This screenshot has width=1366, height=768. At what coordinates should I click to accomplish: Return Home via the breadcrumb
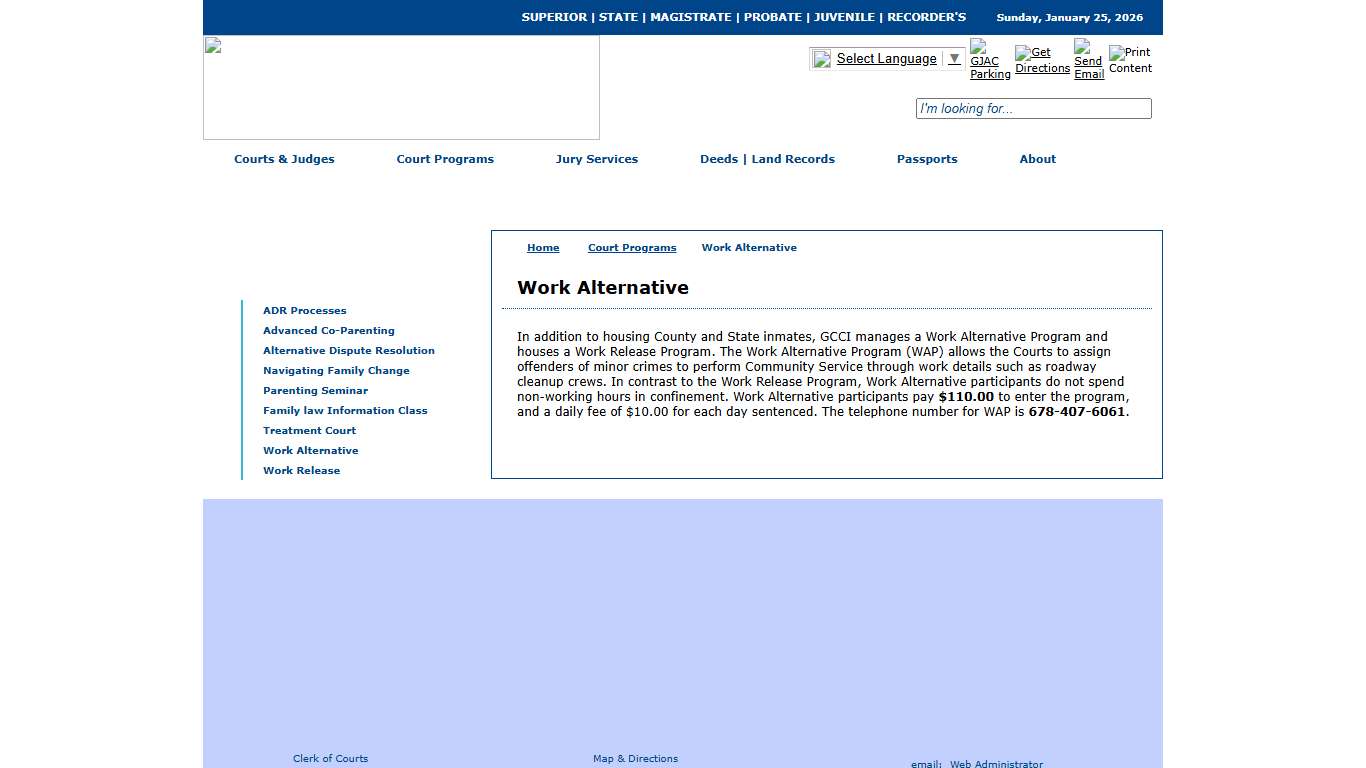(x=543, y=247)
